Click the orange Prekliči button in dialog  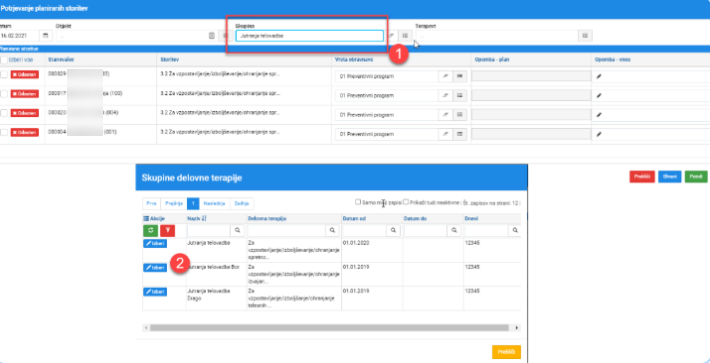click(506, 352)
